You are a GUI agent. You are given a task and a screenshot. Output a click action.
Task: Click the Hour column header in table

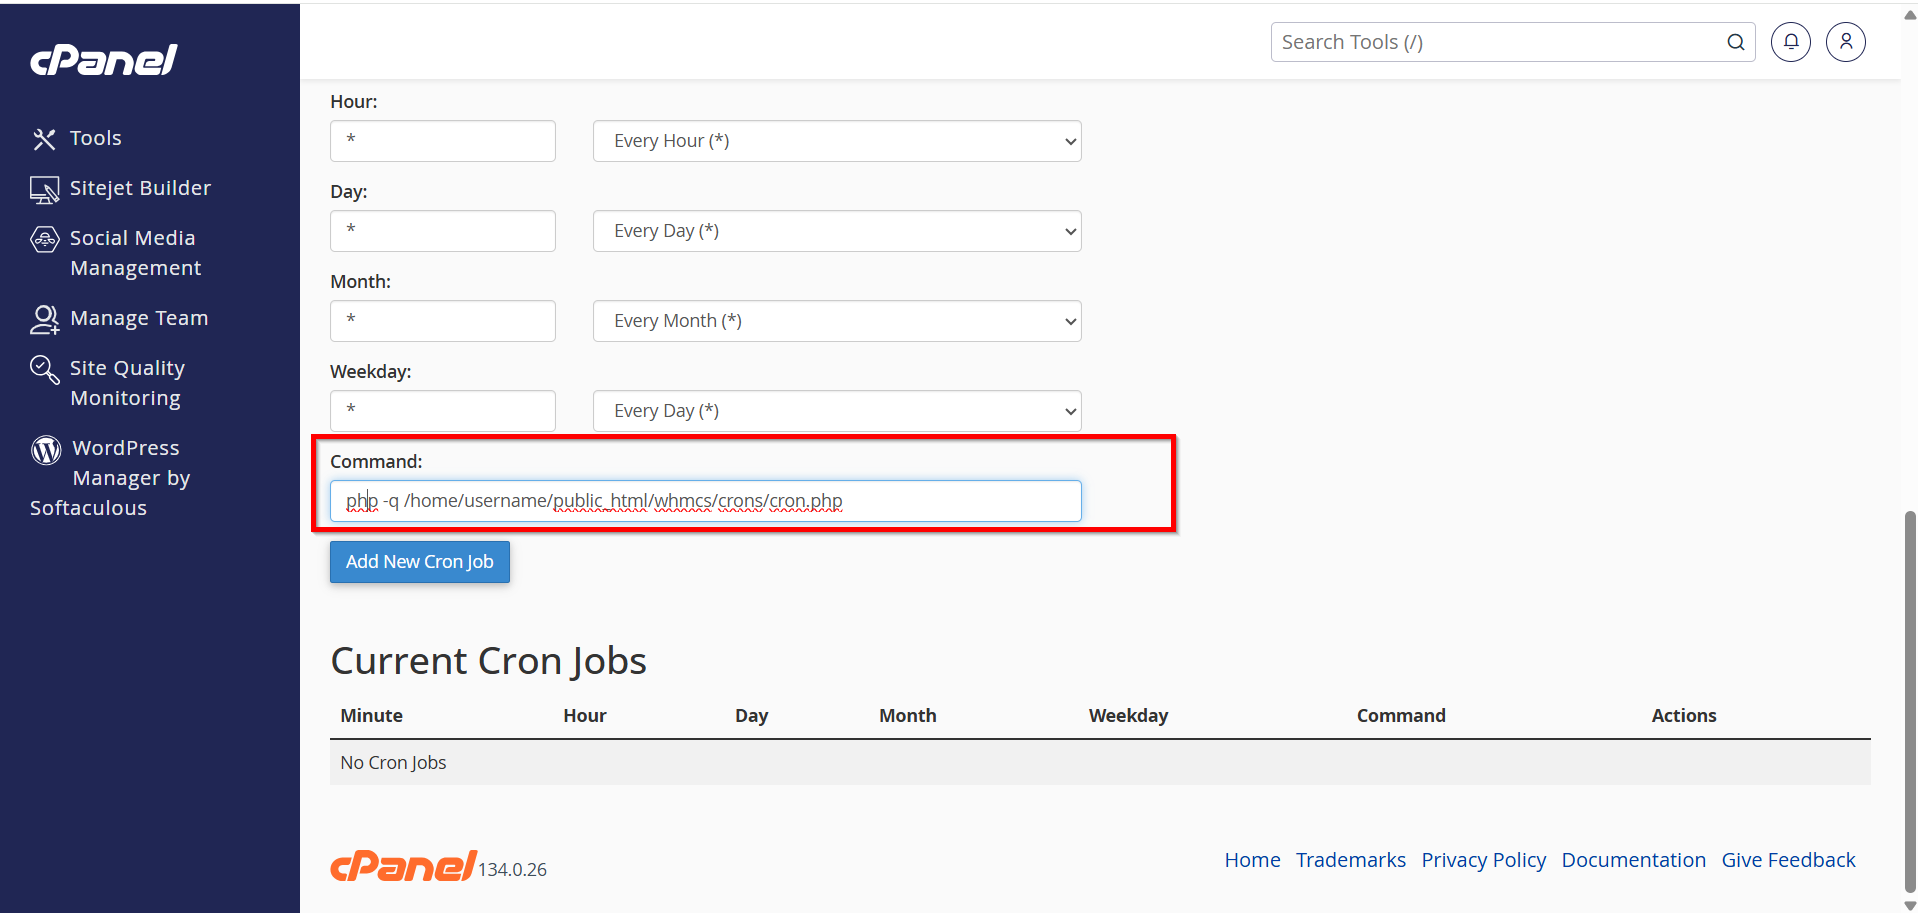click(585, 716)
